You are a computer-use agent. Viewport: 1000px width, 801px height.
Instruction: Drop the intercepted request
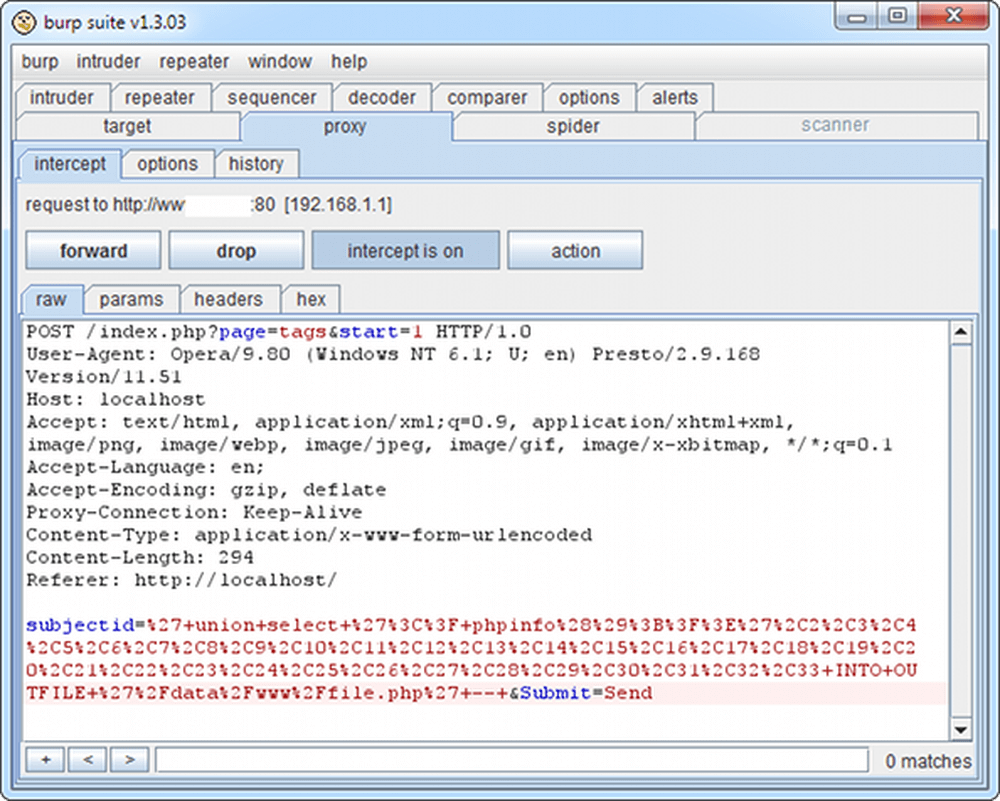coord(236,250)
